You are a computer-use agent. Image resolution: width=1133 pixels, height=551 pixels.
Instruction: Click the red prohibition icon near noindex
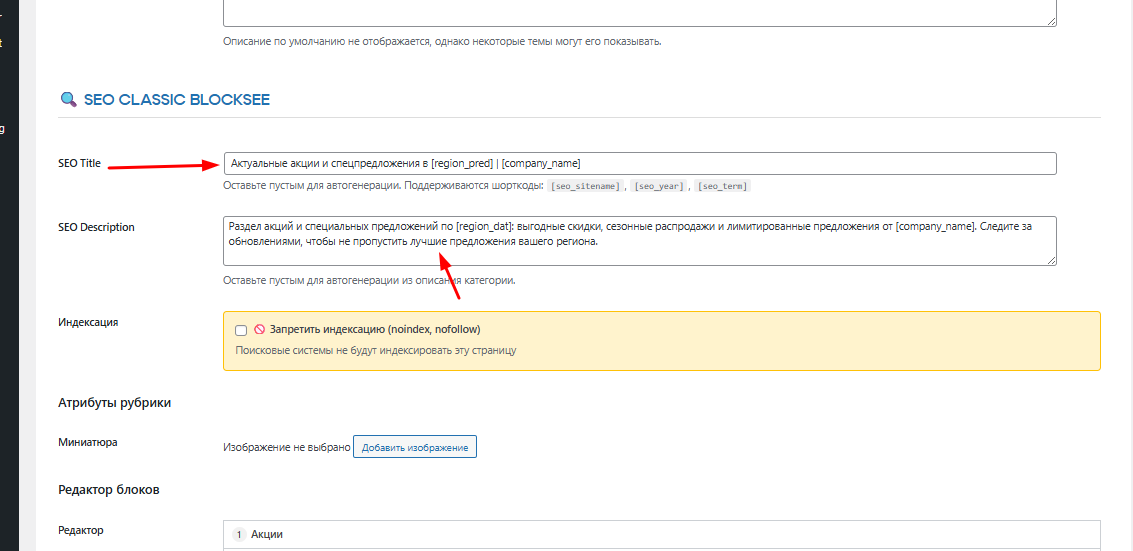click(x=258, y=329)
